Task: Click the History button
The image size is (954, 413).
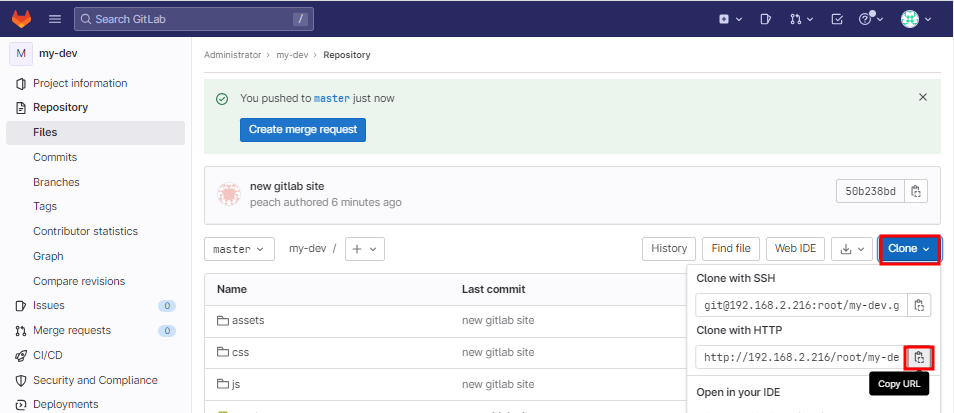Action: point(669,248)
